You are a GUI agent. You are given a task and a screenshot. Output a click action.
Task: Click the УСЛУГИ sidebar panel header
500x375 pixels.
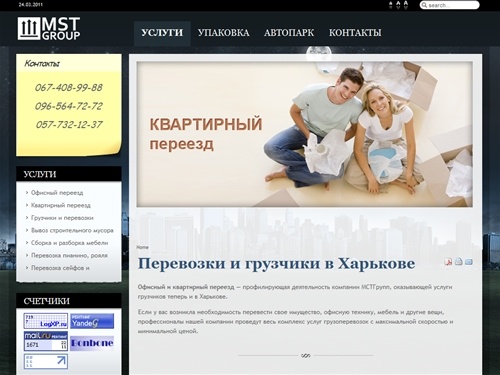pos(69,174)
